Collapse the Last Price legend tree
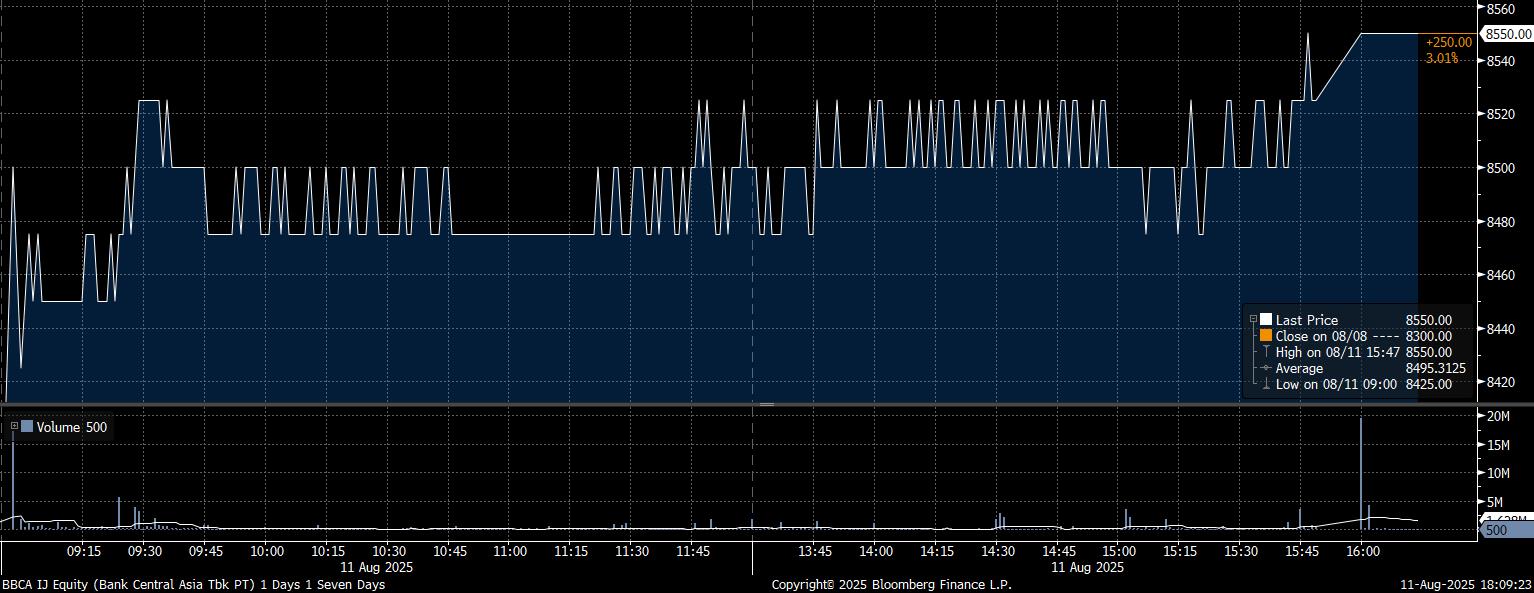 pos(1253,320)
